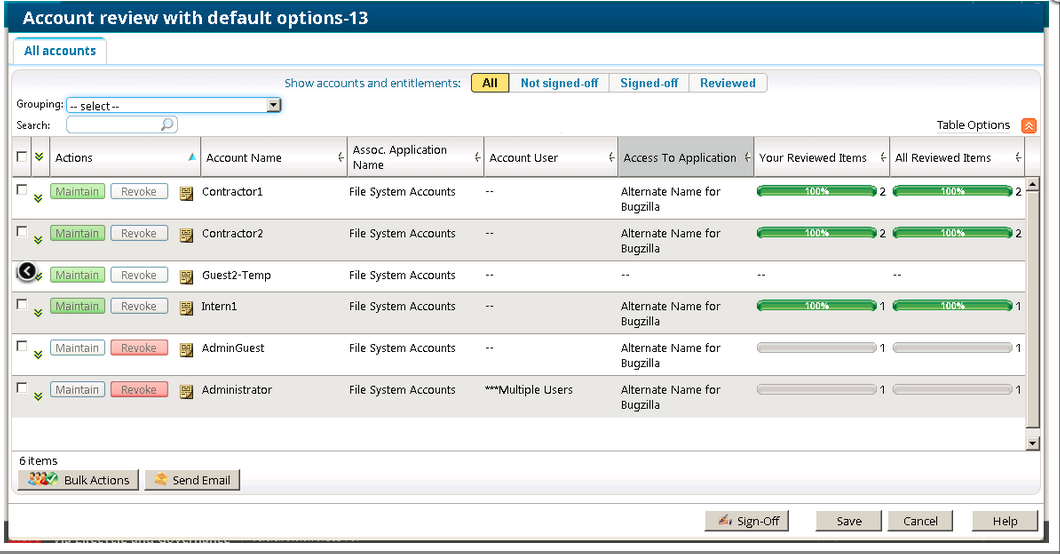Image resolution: width=1060 pixels, height=554 pixels.
Task: Collapse Table Options with orange arrow icon
Action: click(1028, 126)
